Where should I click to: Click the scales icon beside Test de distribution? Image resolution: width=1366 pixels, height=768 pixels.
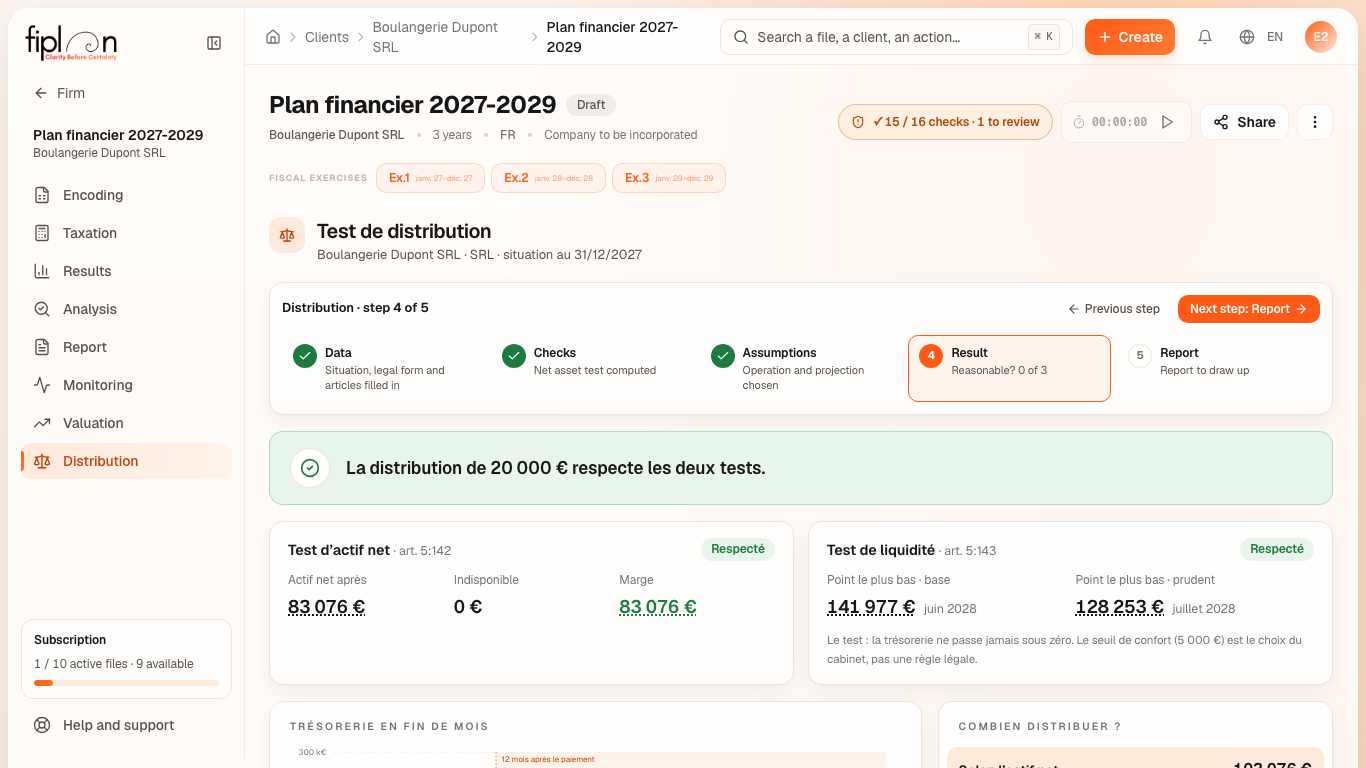pos(287,235)
